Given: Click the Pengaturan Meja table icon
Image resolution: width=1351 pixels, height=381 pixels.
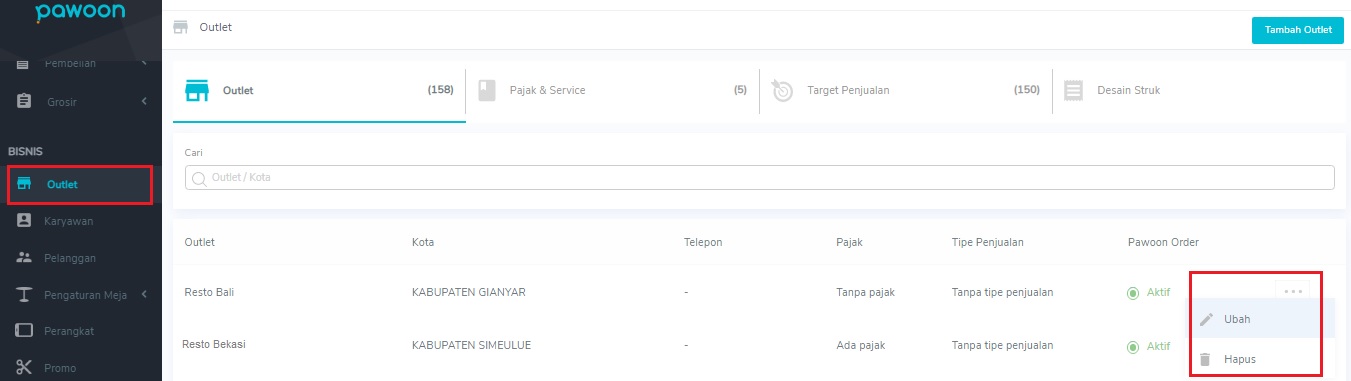Looking at the screenshot, I should point(24,294).
